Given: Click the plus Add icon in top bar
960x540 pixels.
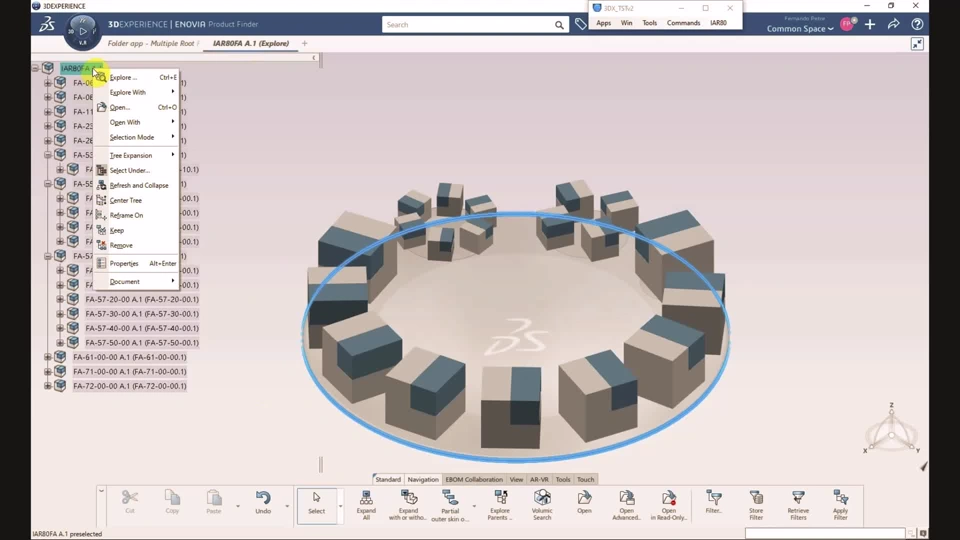Looking at the screenshot, I should pos(870,24).
